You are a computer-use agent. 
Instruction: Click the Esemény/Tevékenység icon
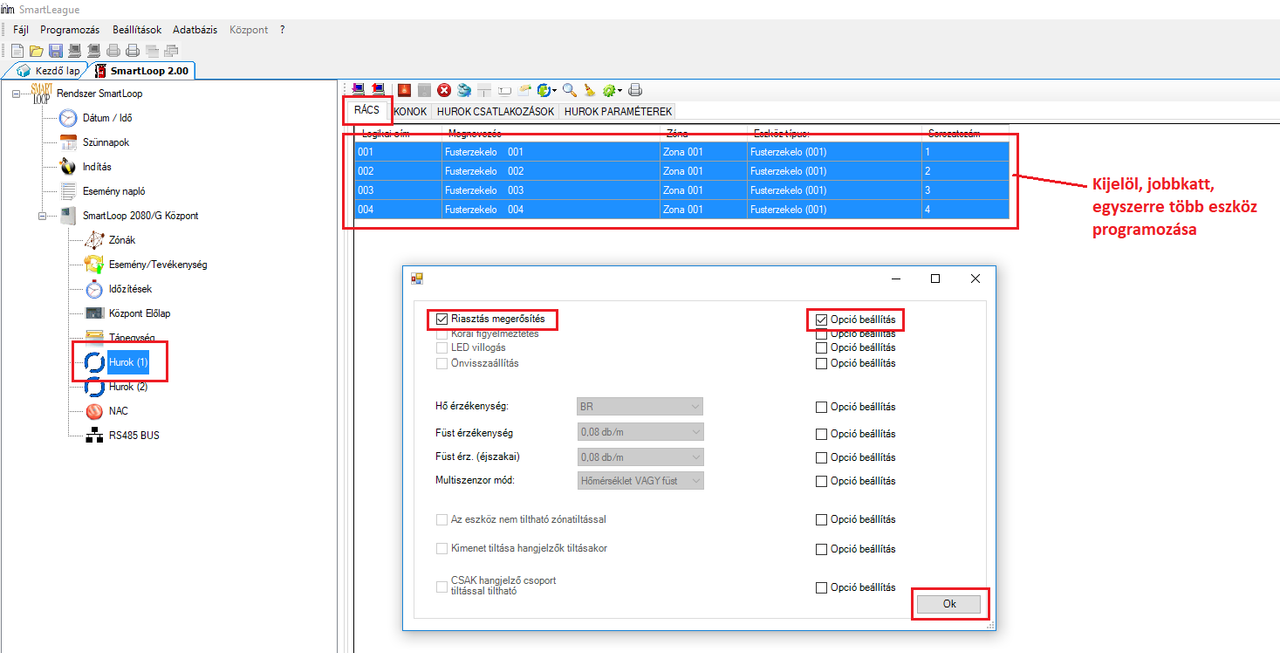pos(94,264)
